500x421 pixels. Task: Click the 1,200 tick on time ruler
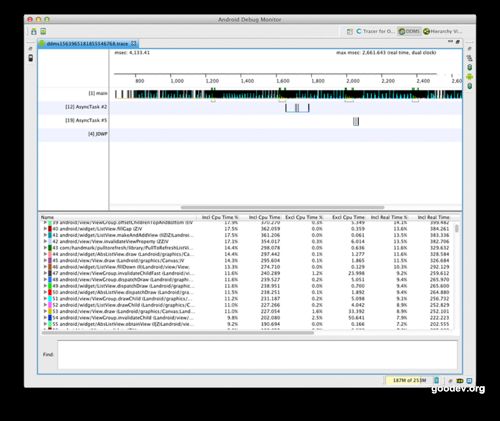pos(212,81)
